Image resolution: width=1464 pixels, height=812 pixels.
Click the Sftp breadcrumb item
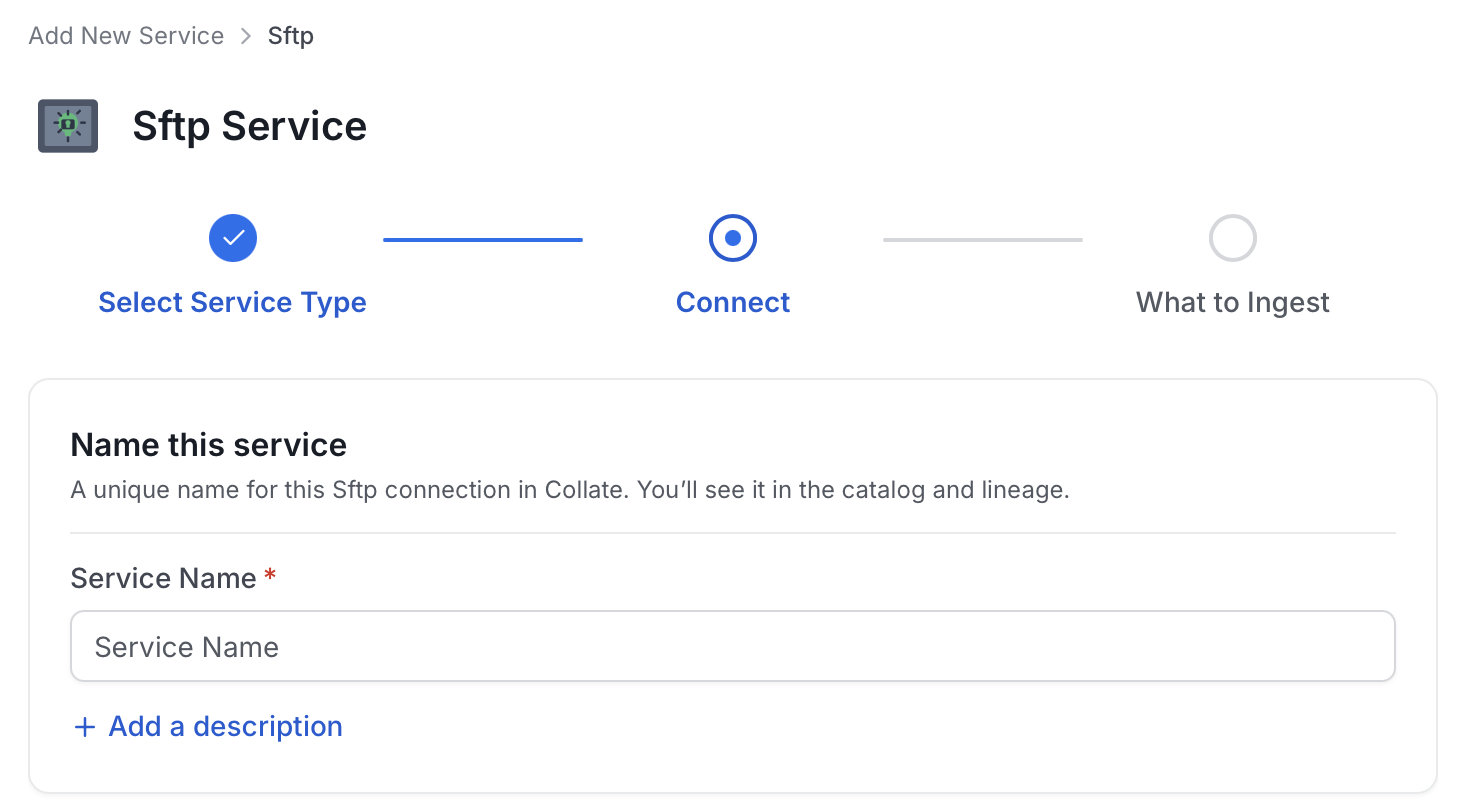(291, 36)
